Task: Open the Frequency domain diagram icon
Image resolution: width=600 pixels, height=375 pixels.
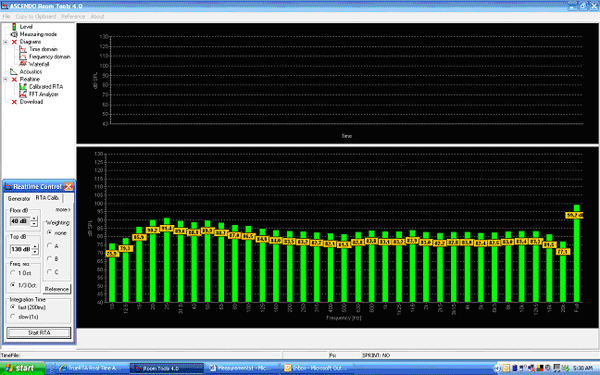Action: (23, 57)
